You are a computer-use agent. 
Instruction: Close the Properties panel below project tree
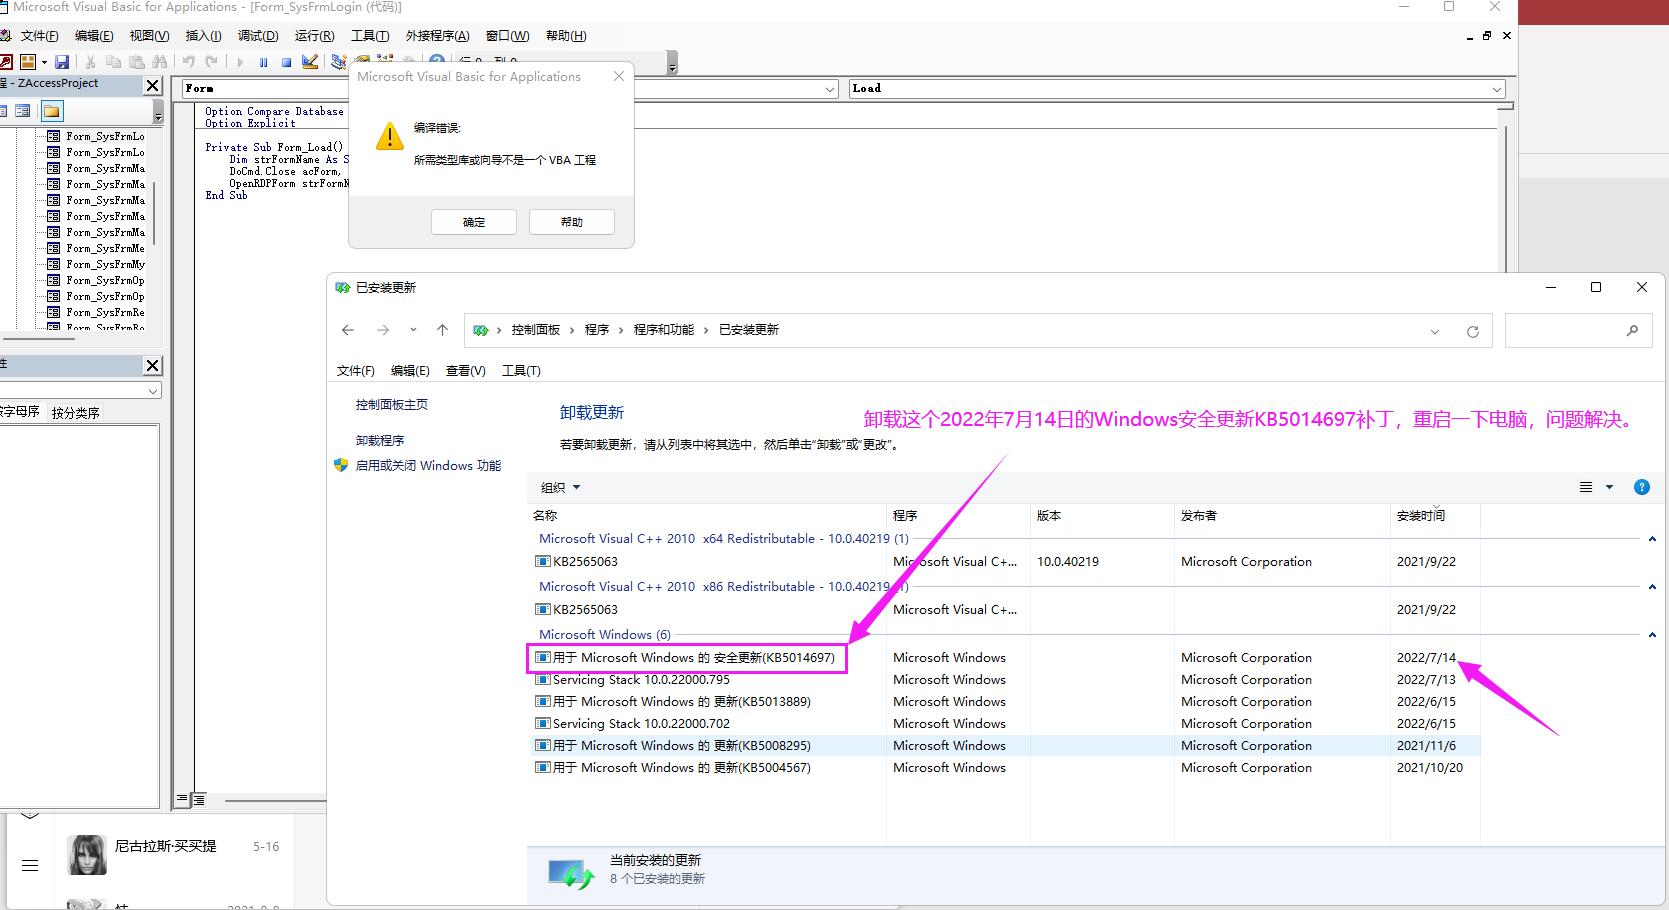click(153, 366)
